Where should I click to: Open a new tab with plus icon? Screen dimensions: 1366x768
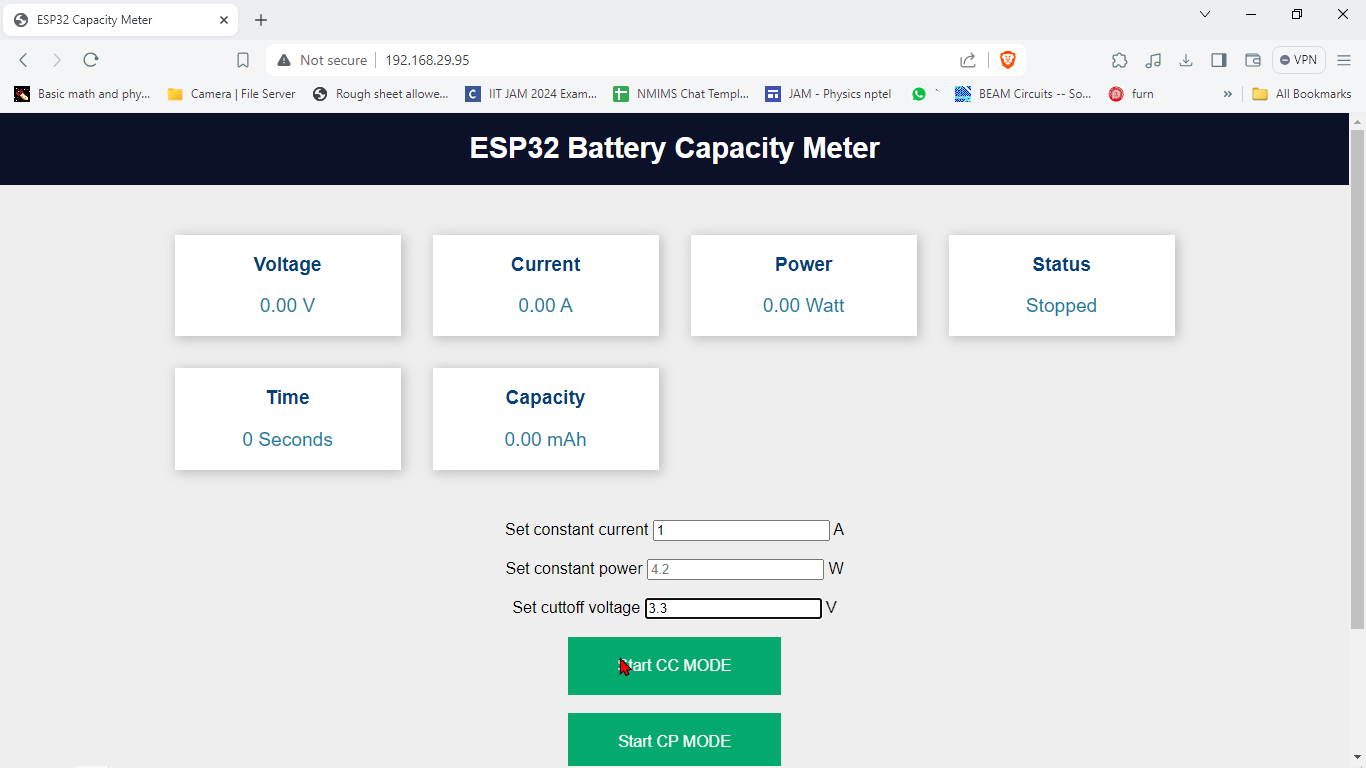coord(261,20)
